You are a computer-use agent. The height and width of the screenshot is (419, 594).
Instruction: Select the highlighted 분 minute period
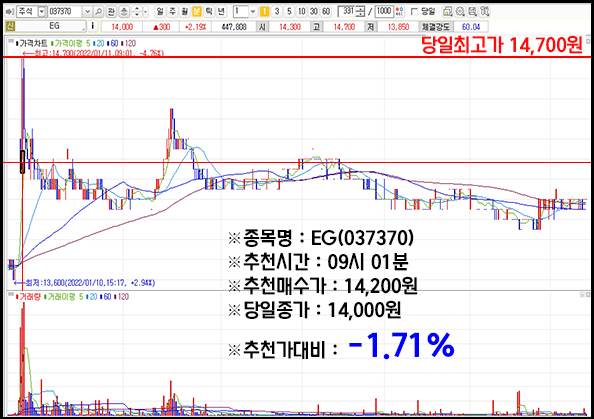click(197, 12)
